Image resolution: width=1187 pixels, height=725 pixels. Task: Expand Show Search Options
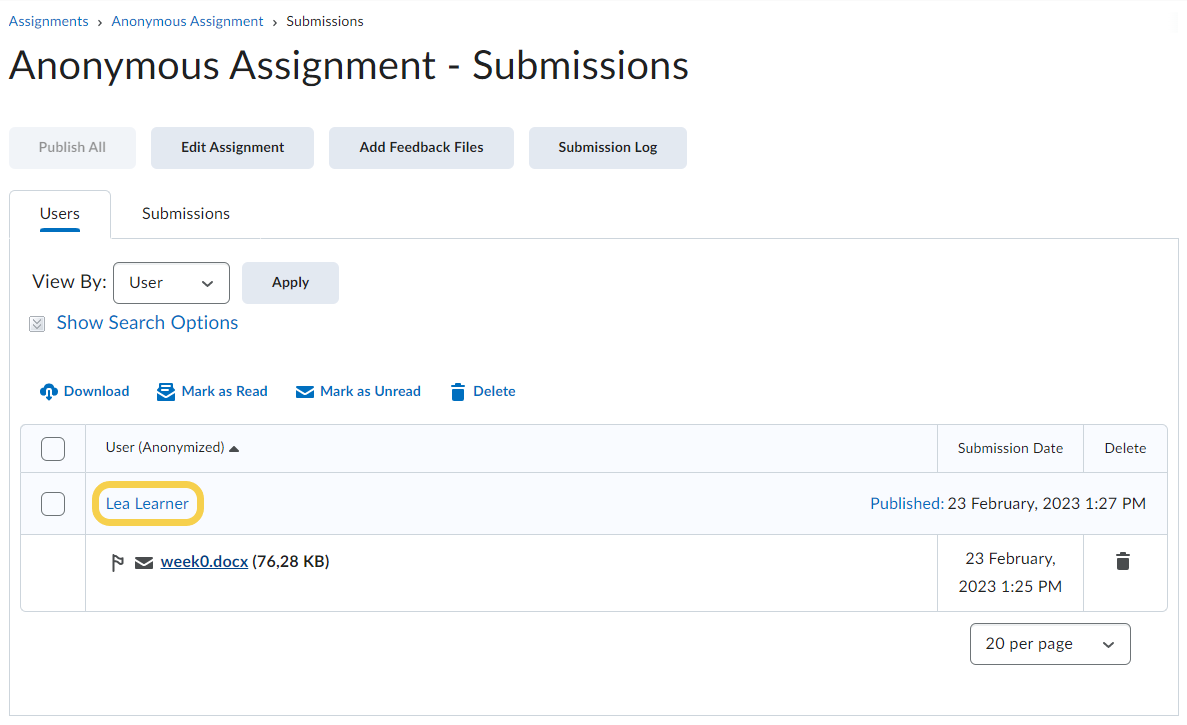click(147, 323)
